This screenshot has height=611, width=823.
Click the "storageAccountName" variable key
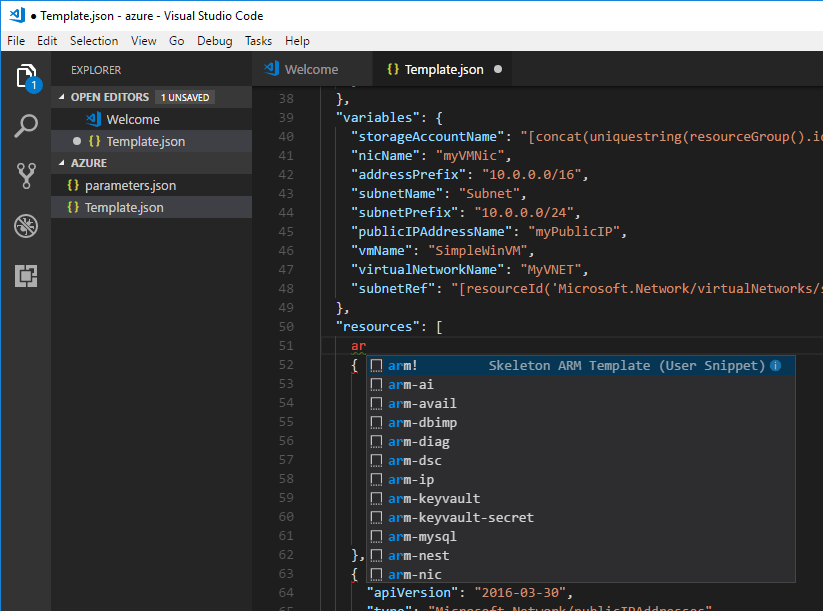coord(428,136)
